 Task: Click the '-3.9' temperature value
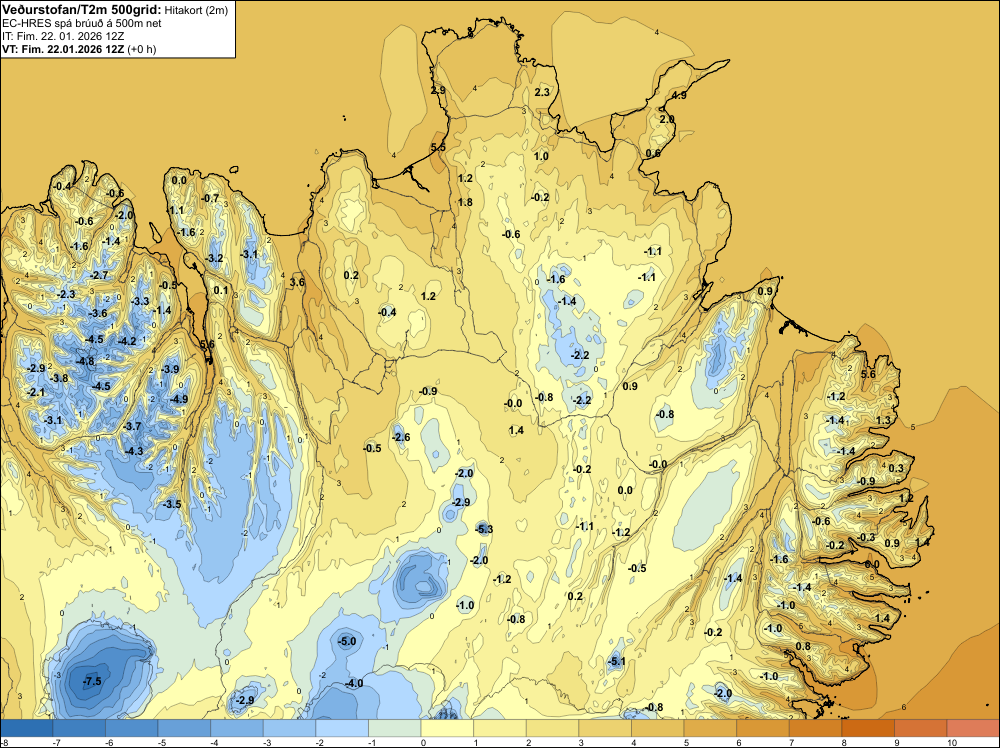point(170,369)
